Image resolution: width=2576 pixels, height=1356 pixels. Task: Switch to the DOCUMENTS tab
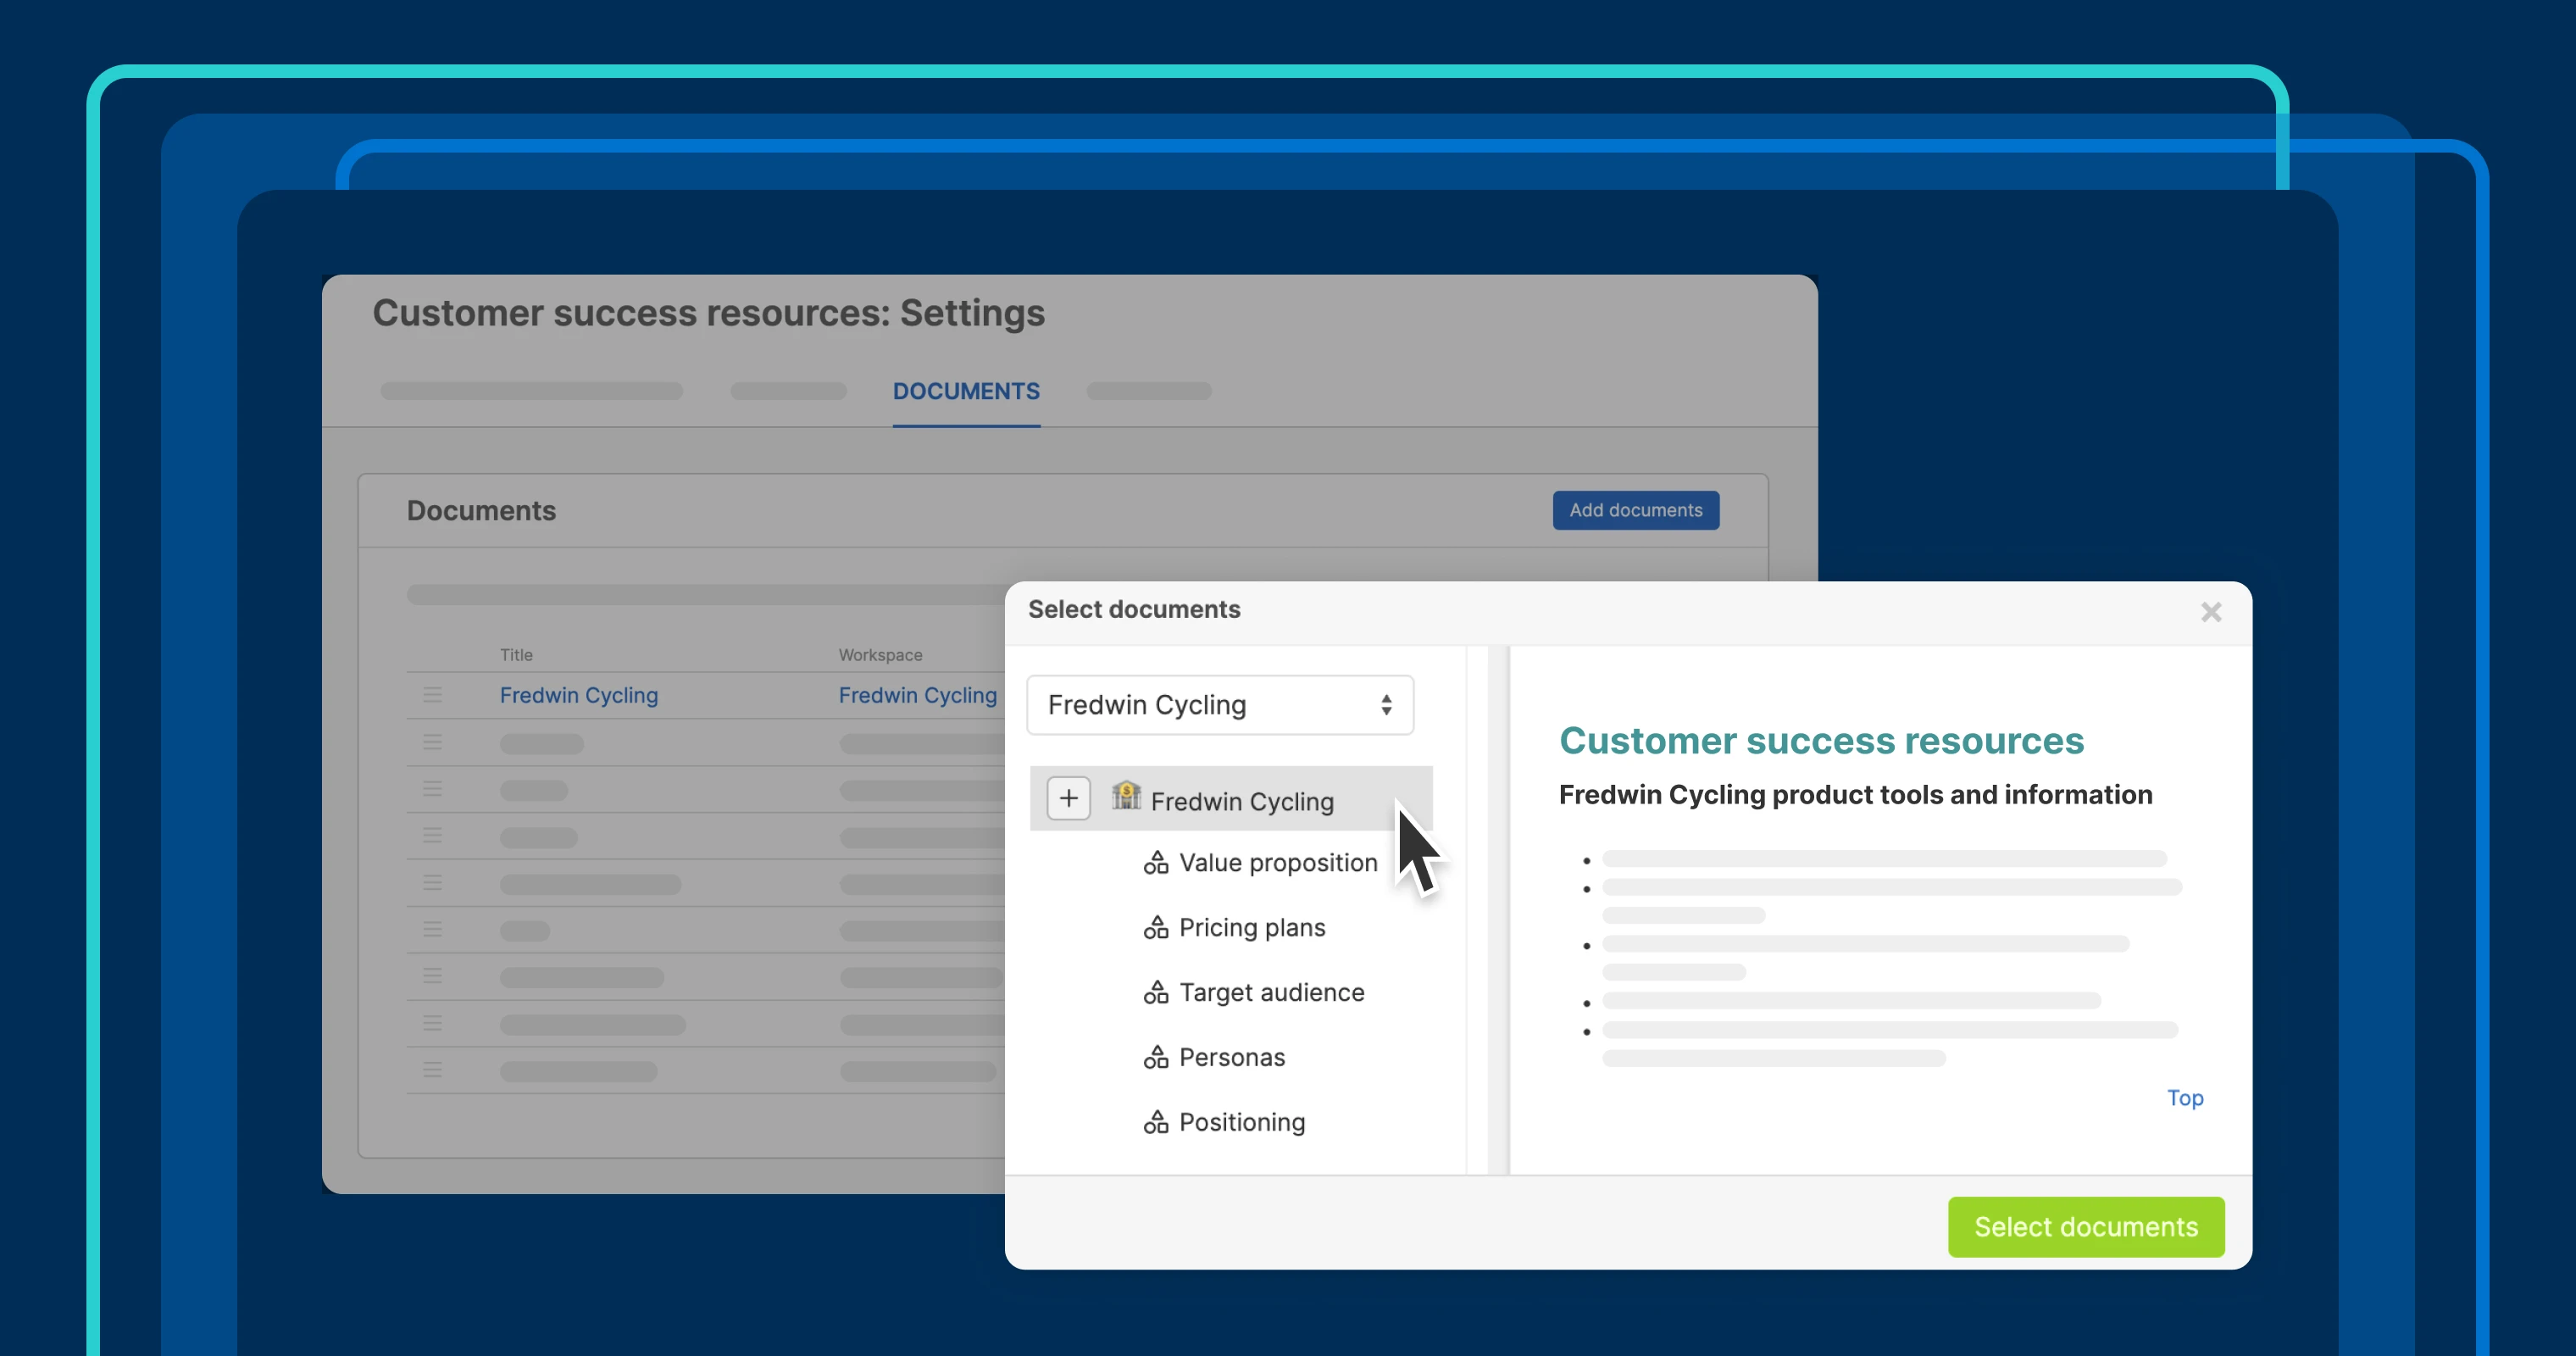coord(965,392)
